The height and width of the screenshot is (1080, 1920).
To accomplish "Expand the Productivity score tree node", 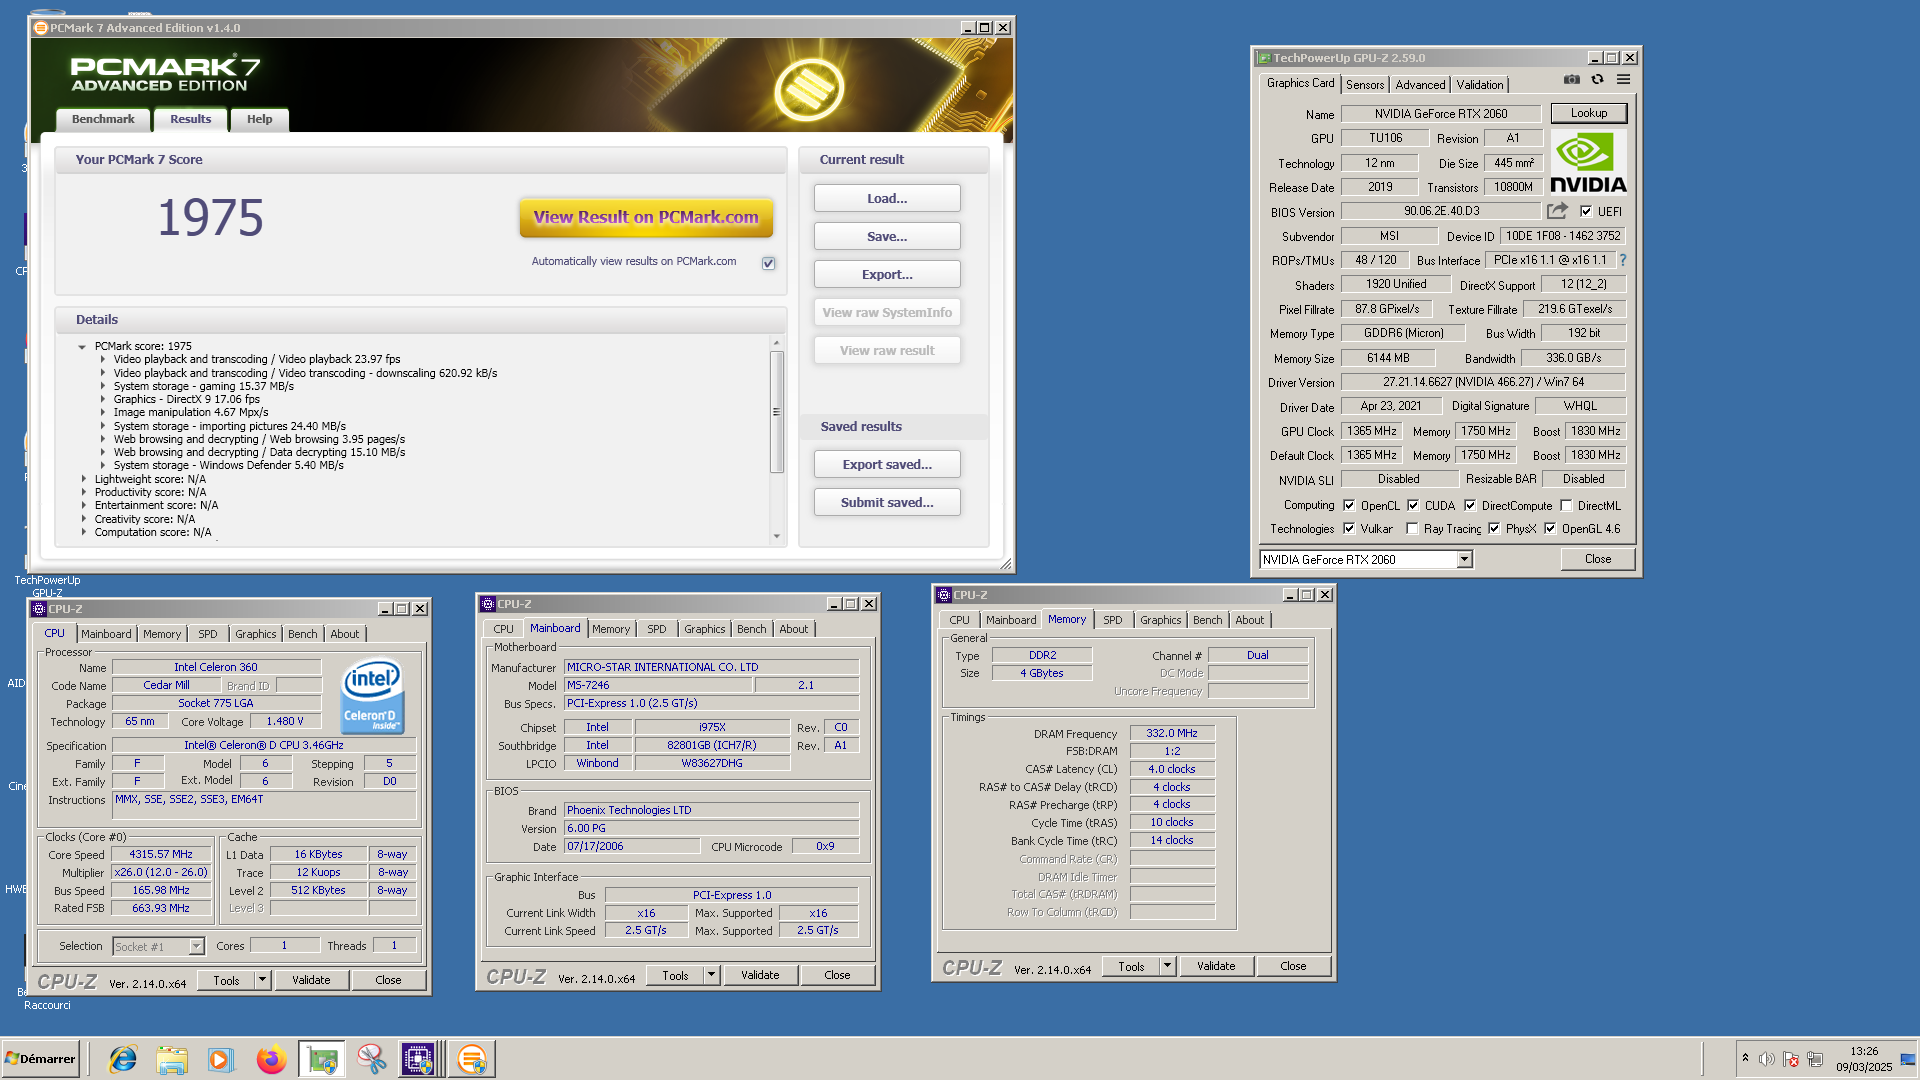I will click(83, 492).
